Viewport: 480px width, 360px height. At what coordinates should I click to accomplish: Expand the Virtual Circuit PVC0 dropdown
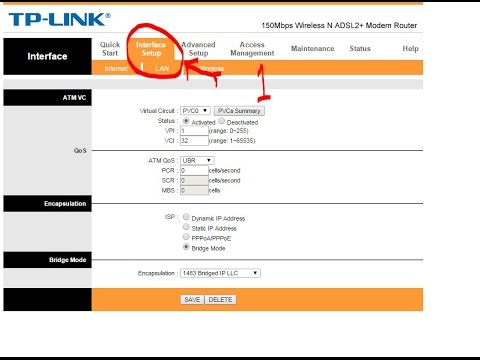[x=195, y=111]
